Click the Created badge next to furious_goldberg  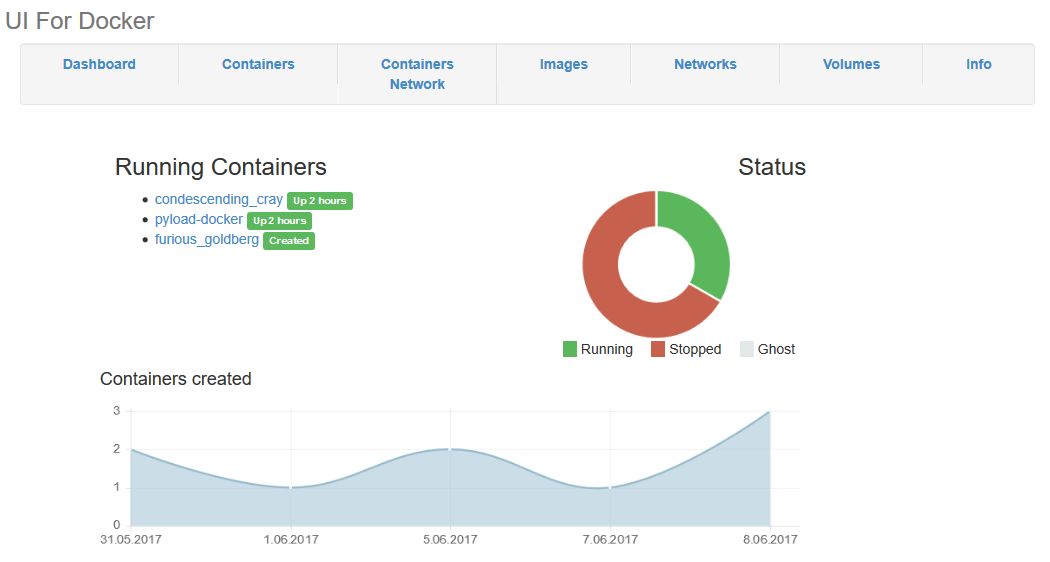289,241
